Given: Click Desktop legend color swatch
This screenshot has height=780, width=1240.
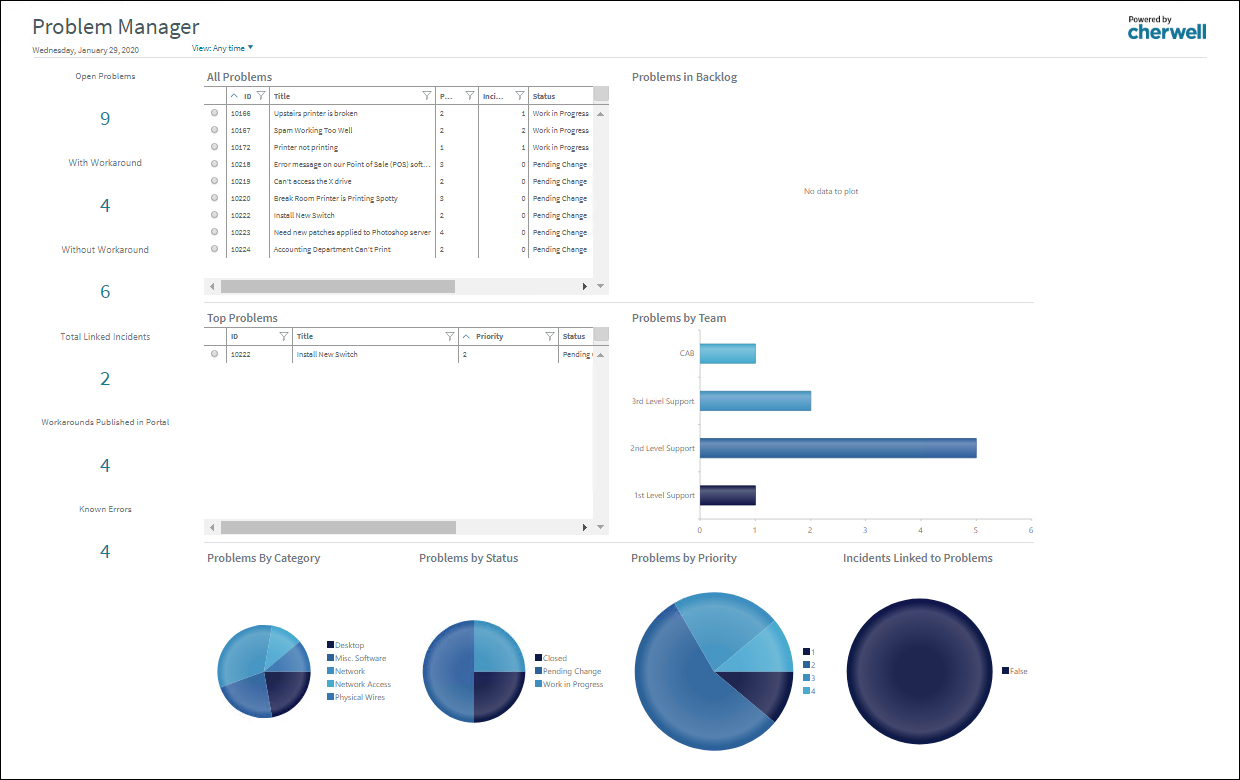Looking at the screenshot, I should point(330,645).
